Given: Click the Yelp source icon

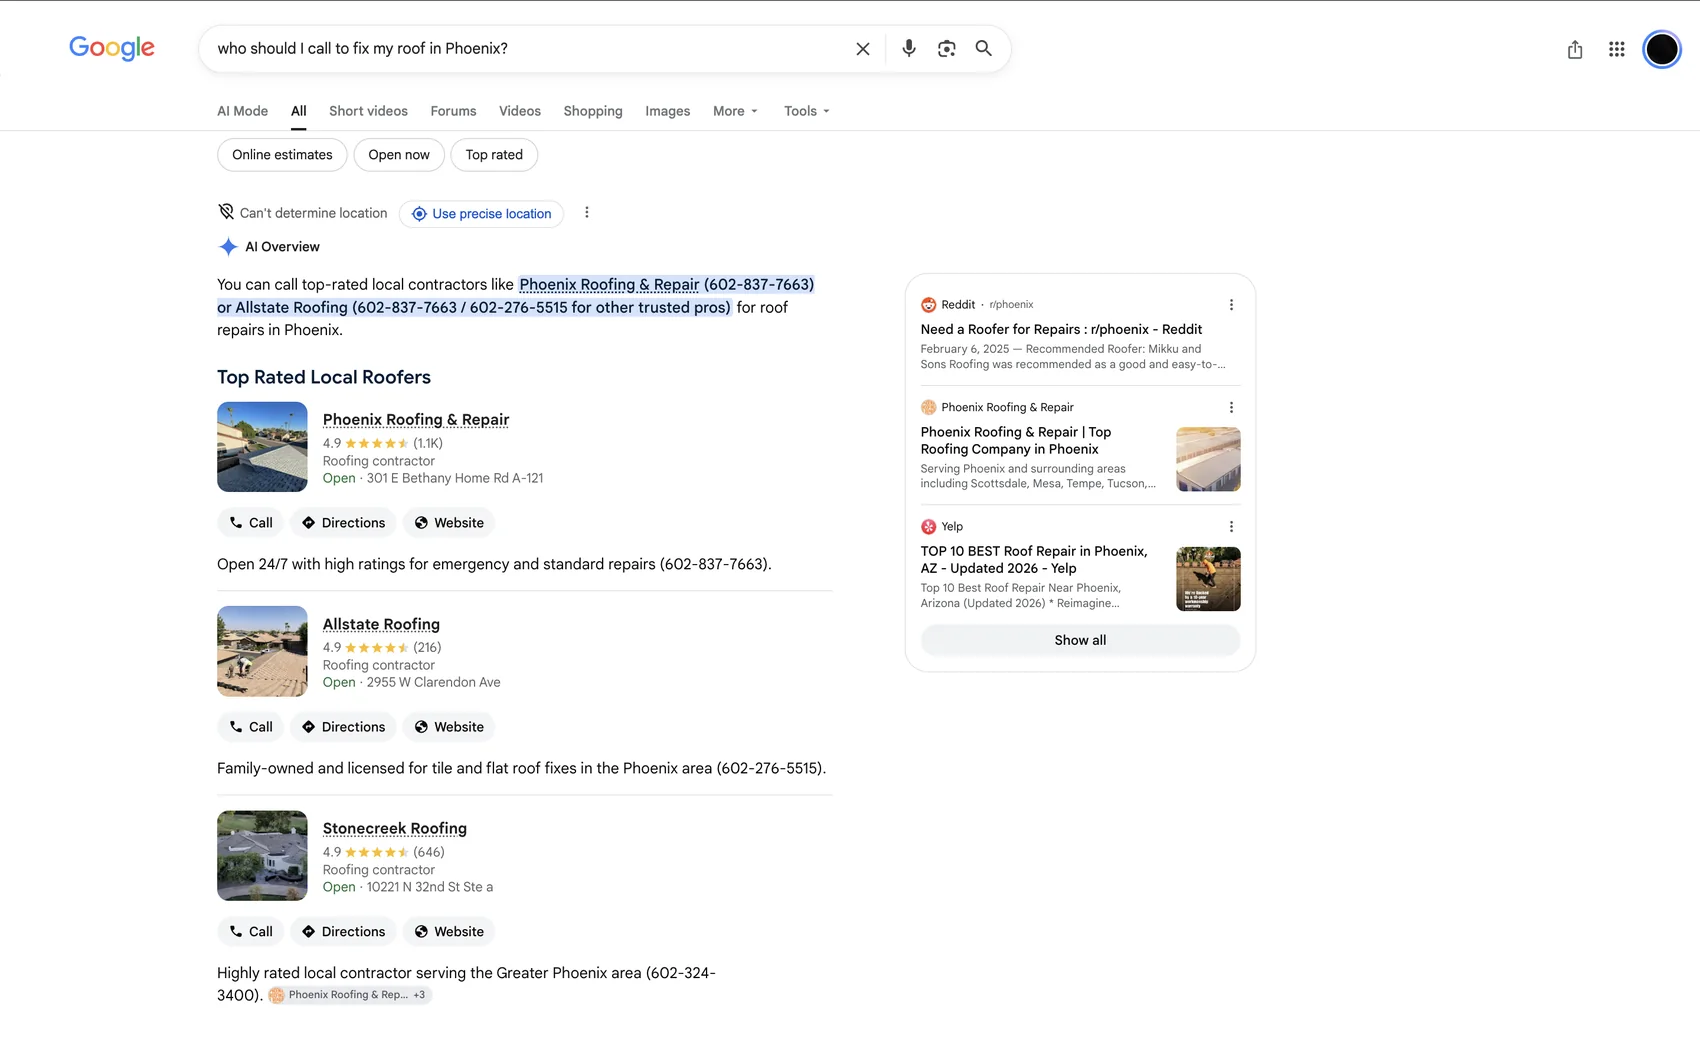Looking at the screenshot, I should tap(928, 526).
